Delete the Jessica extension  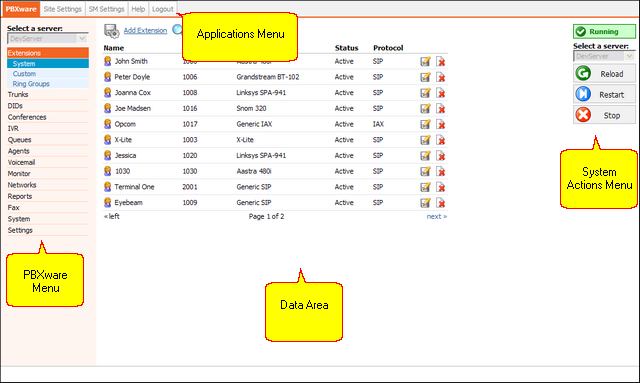440,156
